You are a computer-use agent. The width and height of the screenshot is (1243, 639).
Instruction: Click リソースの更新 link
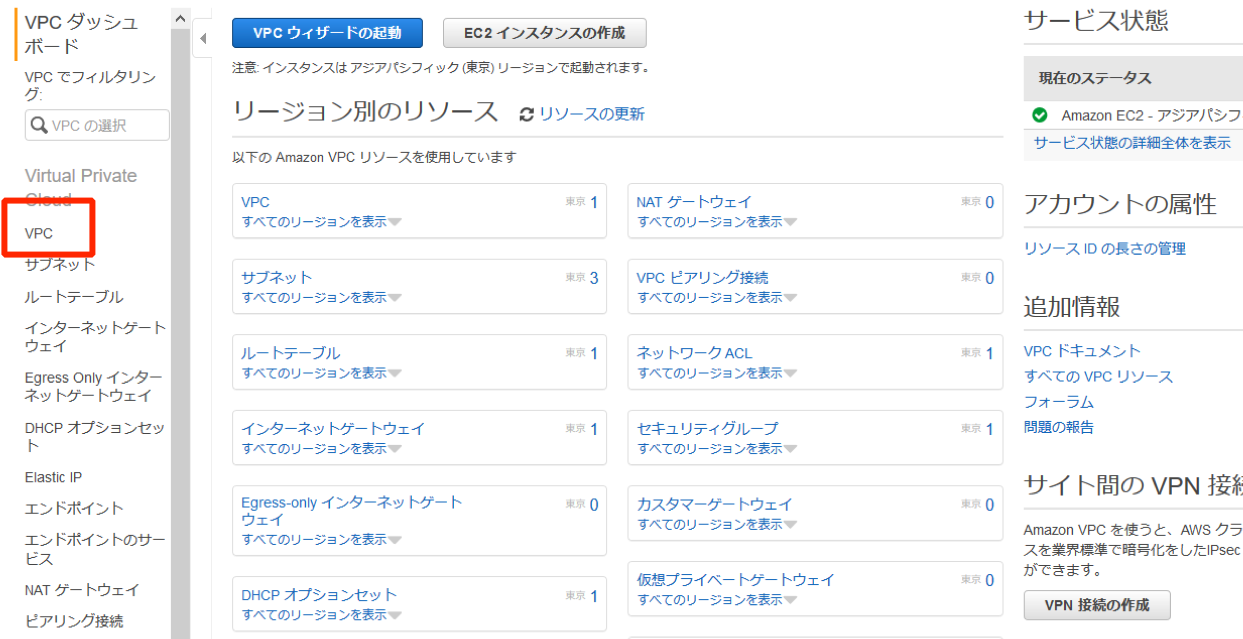[592, 114]
